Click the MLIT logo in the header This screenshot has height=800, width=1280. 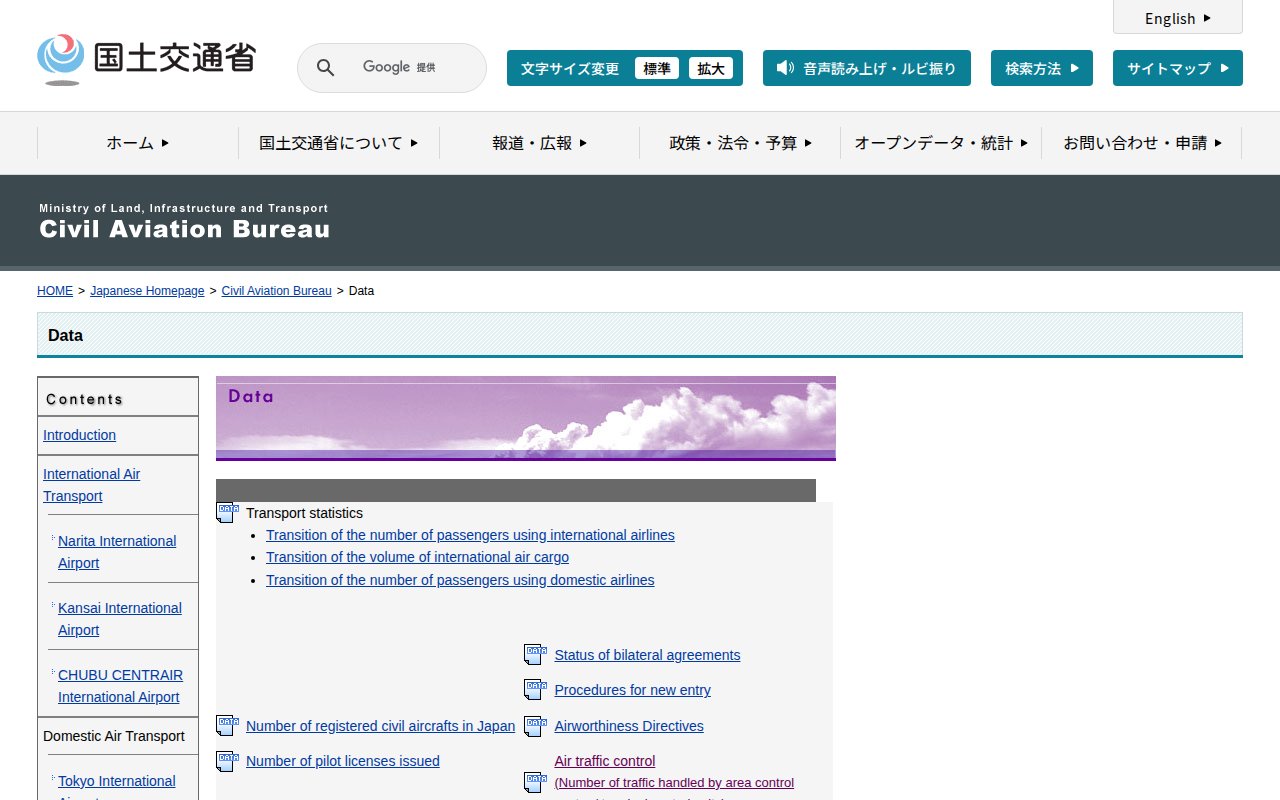[146, 59]
